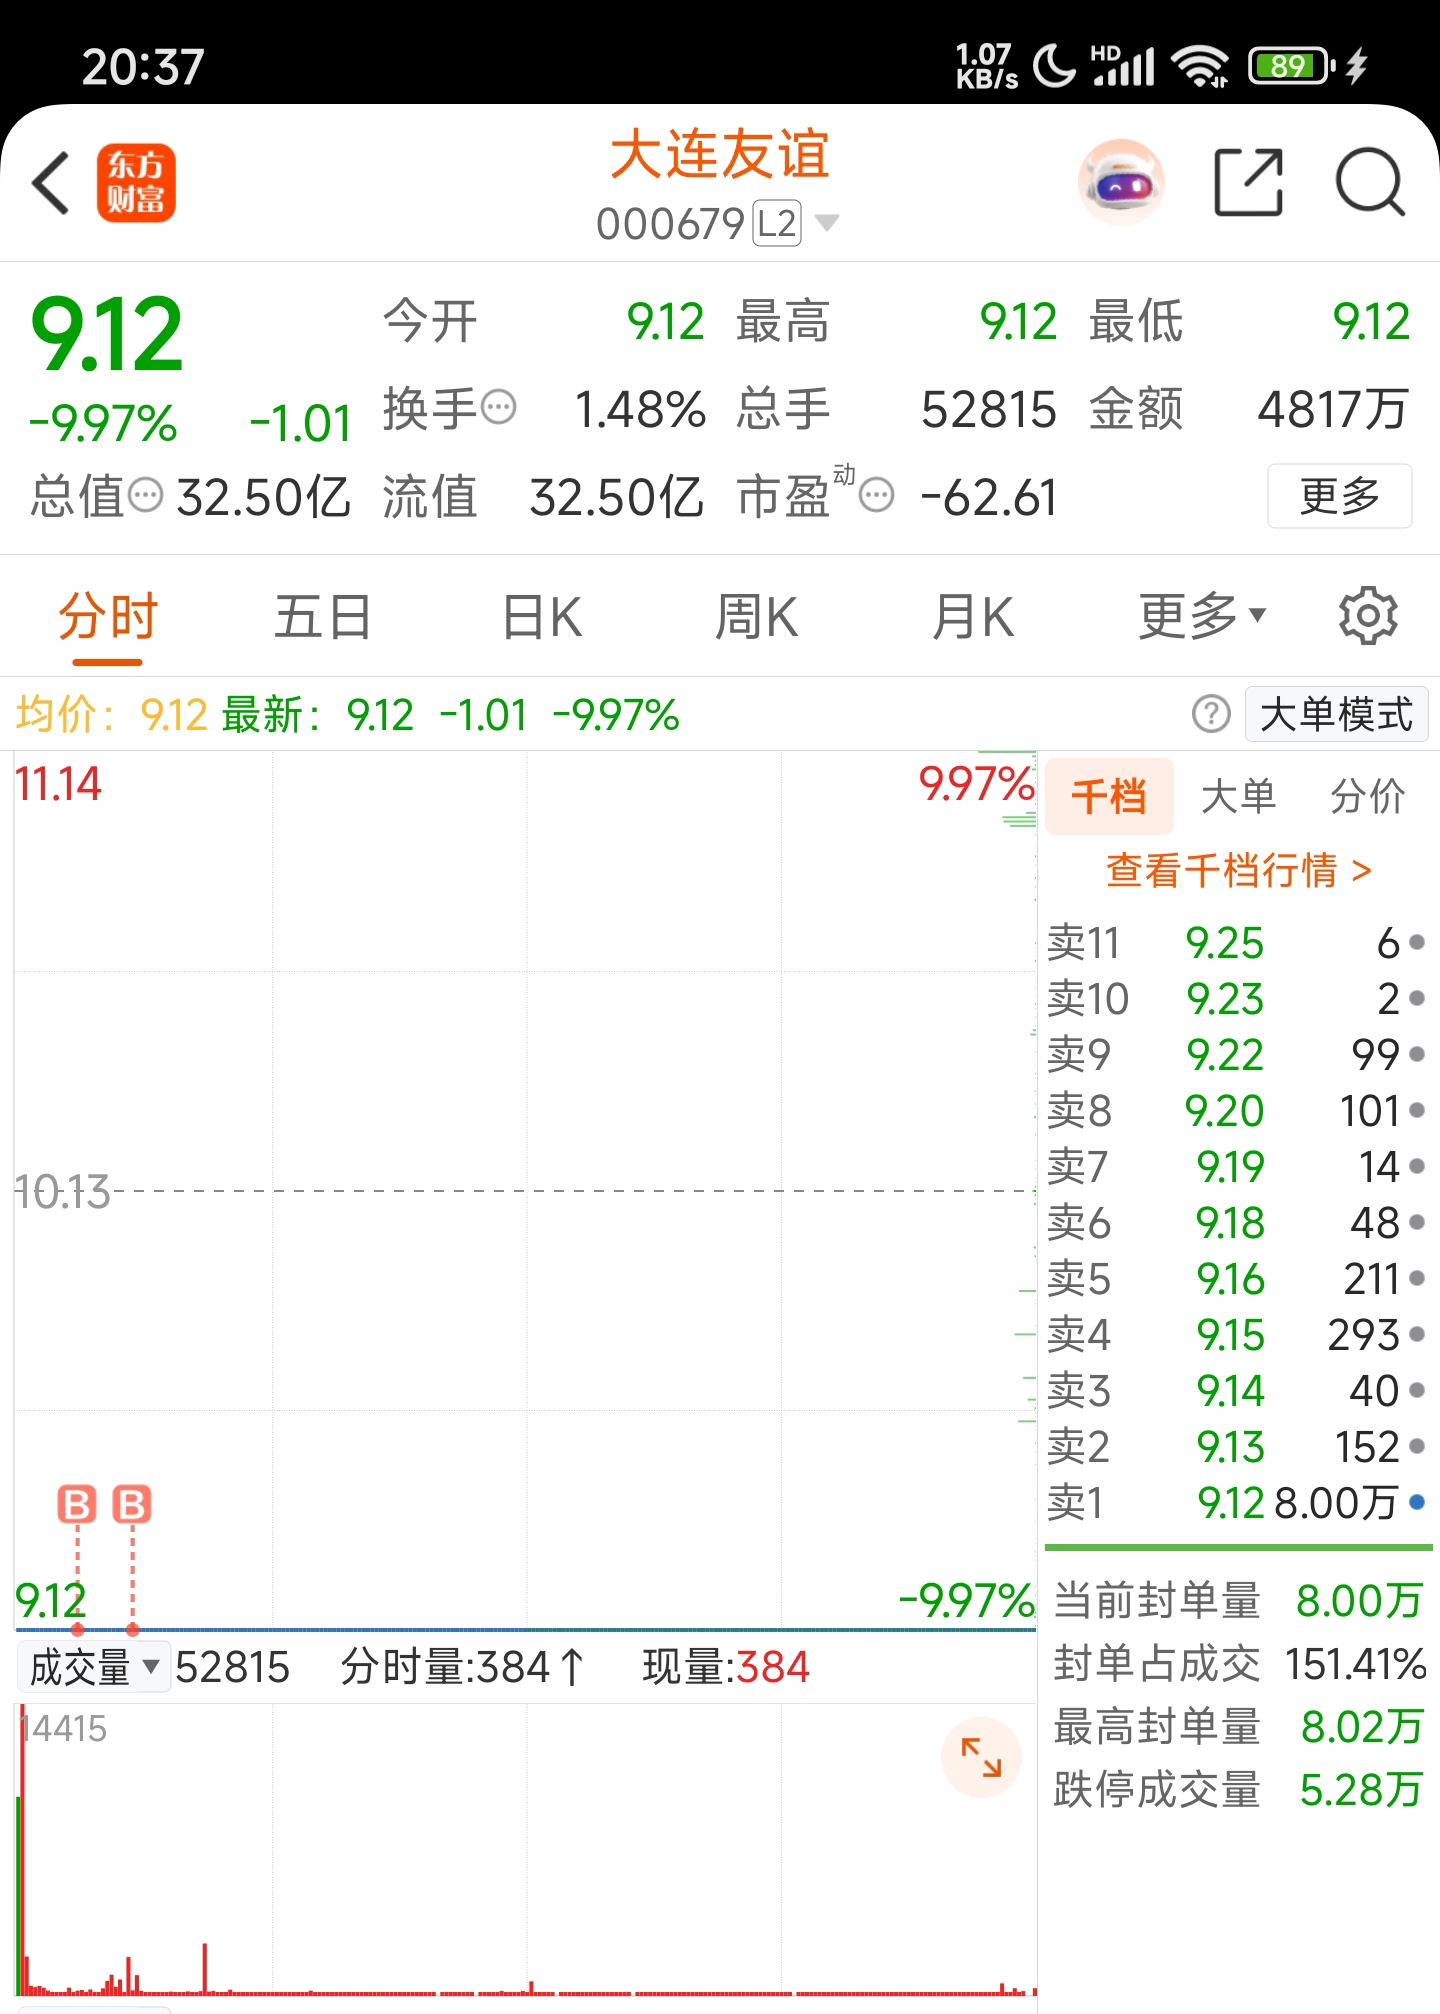Toggle 大单模式 mode
The height and width of the screenshot is (2014, 1440).
coord(1336,714)
